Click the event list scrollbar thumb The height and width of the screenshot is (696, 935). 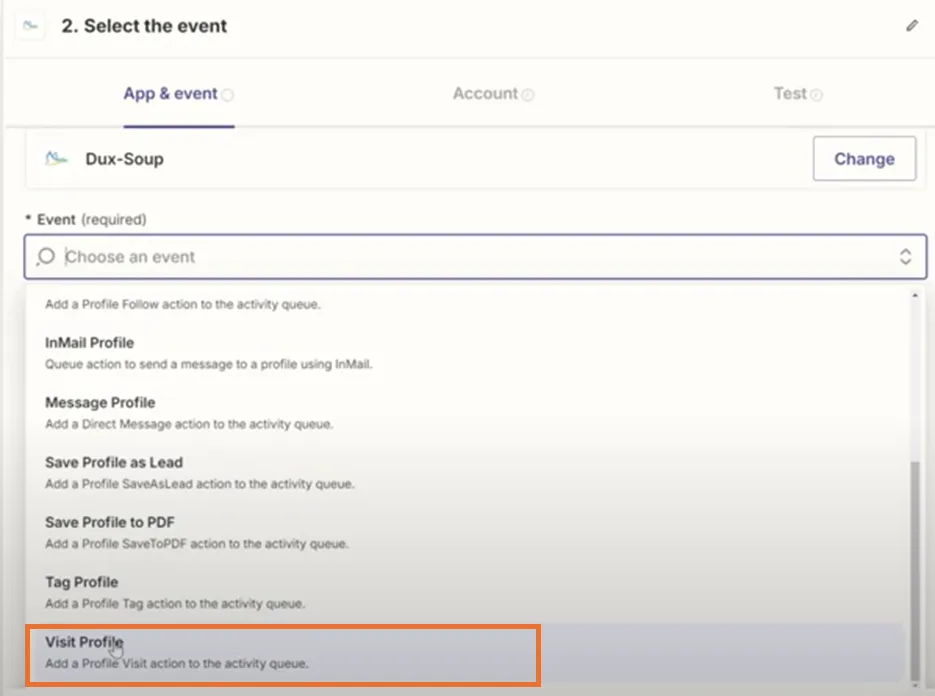[915, 570]
